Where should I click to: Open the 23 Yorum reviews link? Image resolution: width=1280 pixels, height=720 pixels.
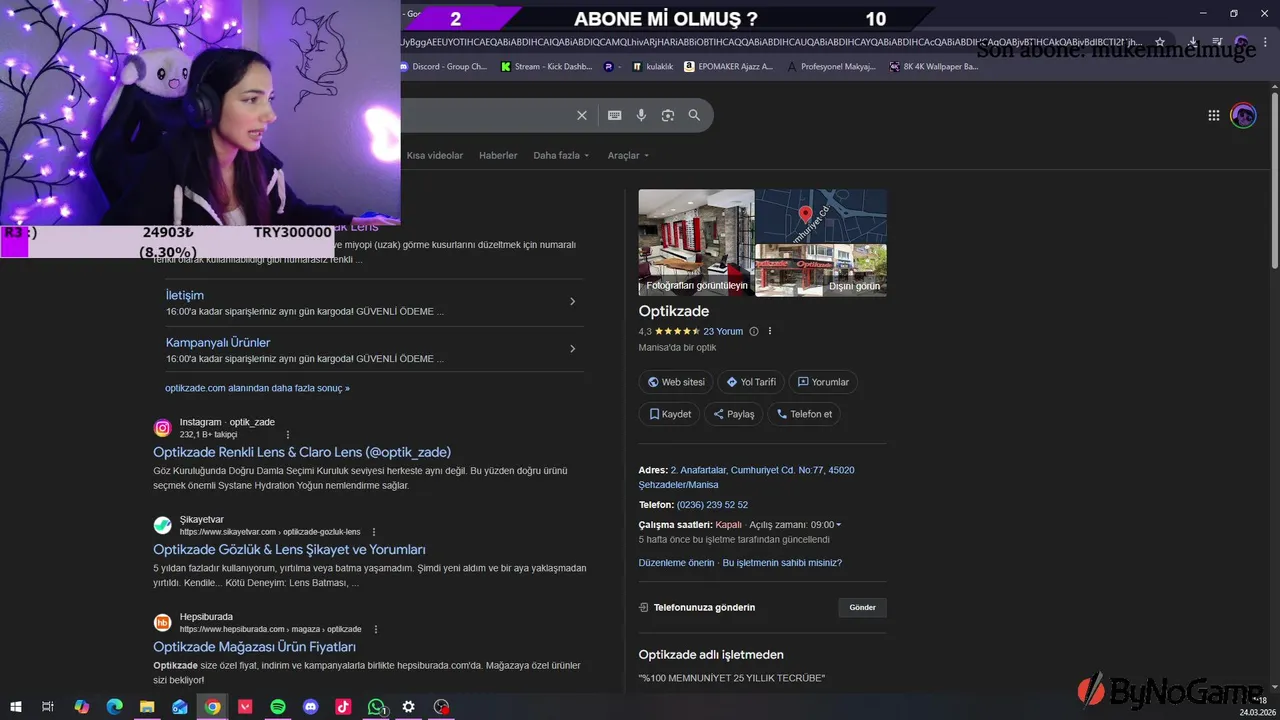pyautogui.click(x=723, y=331)
